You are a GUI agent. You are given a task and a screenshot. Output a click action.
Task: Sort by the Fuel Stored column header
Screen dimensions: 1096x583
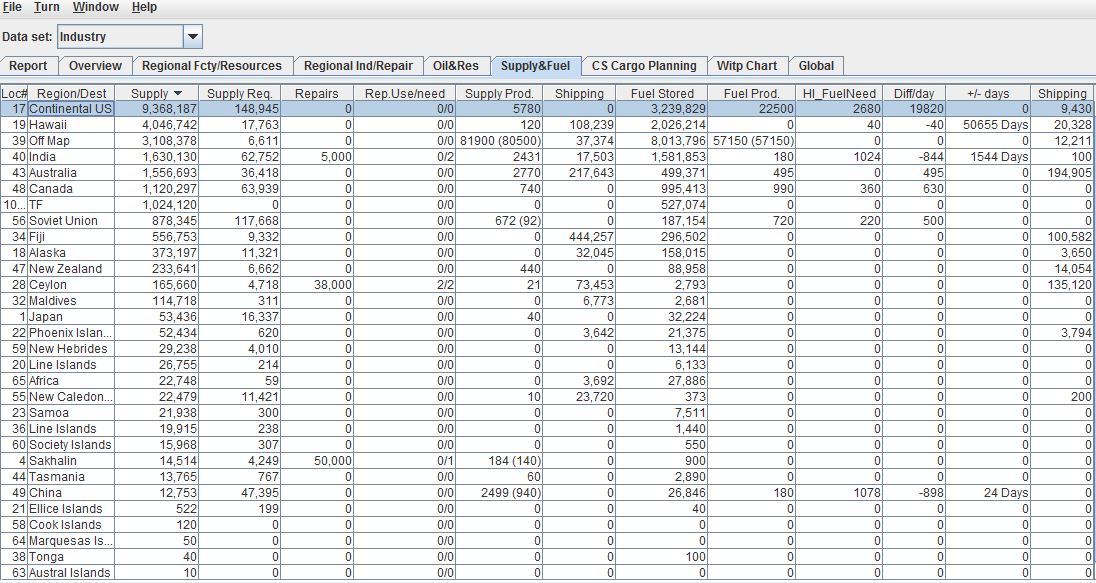661,93
